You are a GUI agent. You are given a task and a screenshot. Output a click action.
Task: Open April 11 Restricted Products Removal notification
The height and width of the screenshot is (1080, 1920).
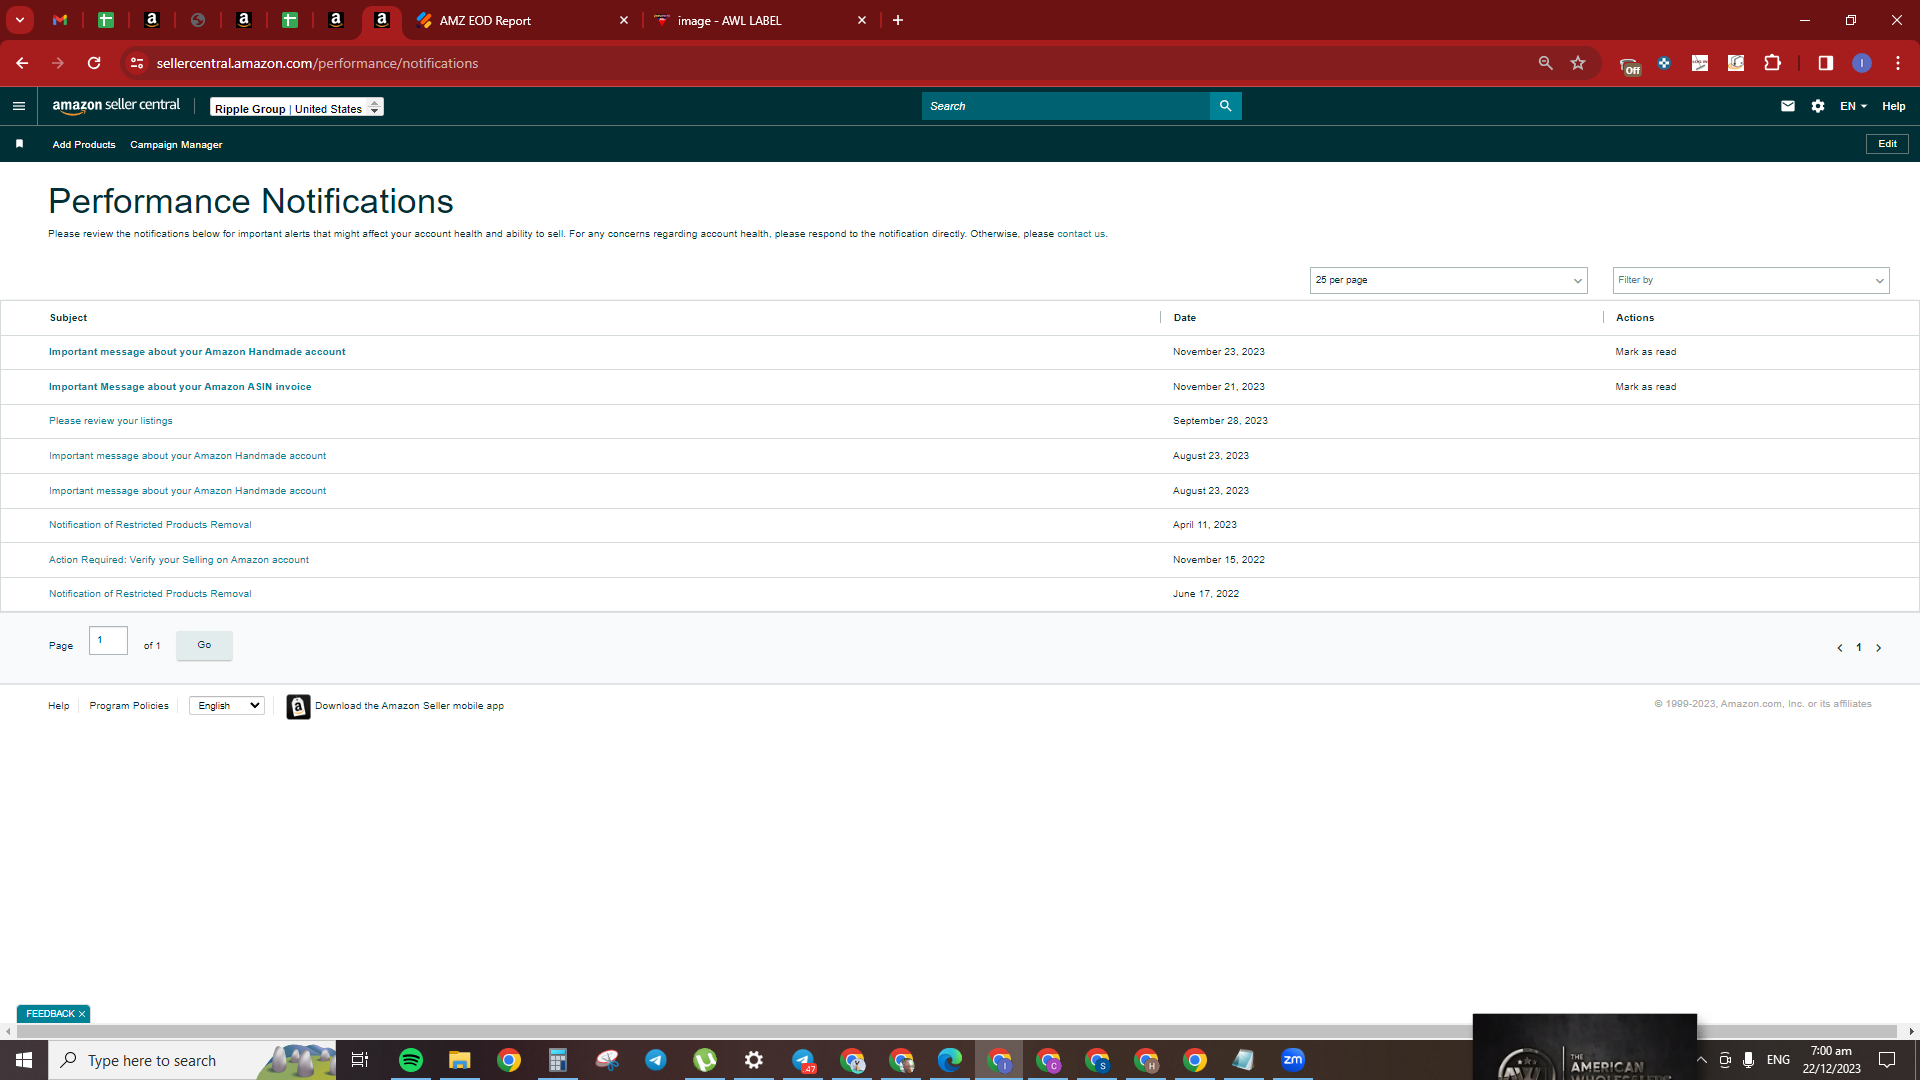tap(150, 525)
